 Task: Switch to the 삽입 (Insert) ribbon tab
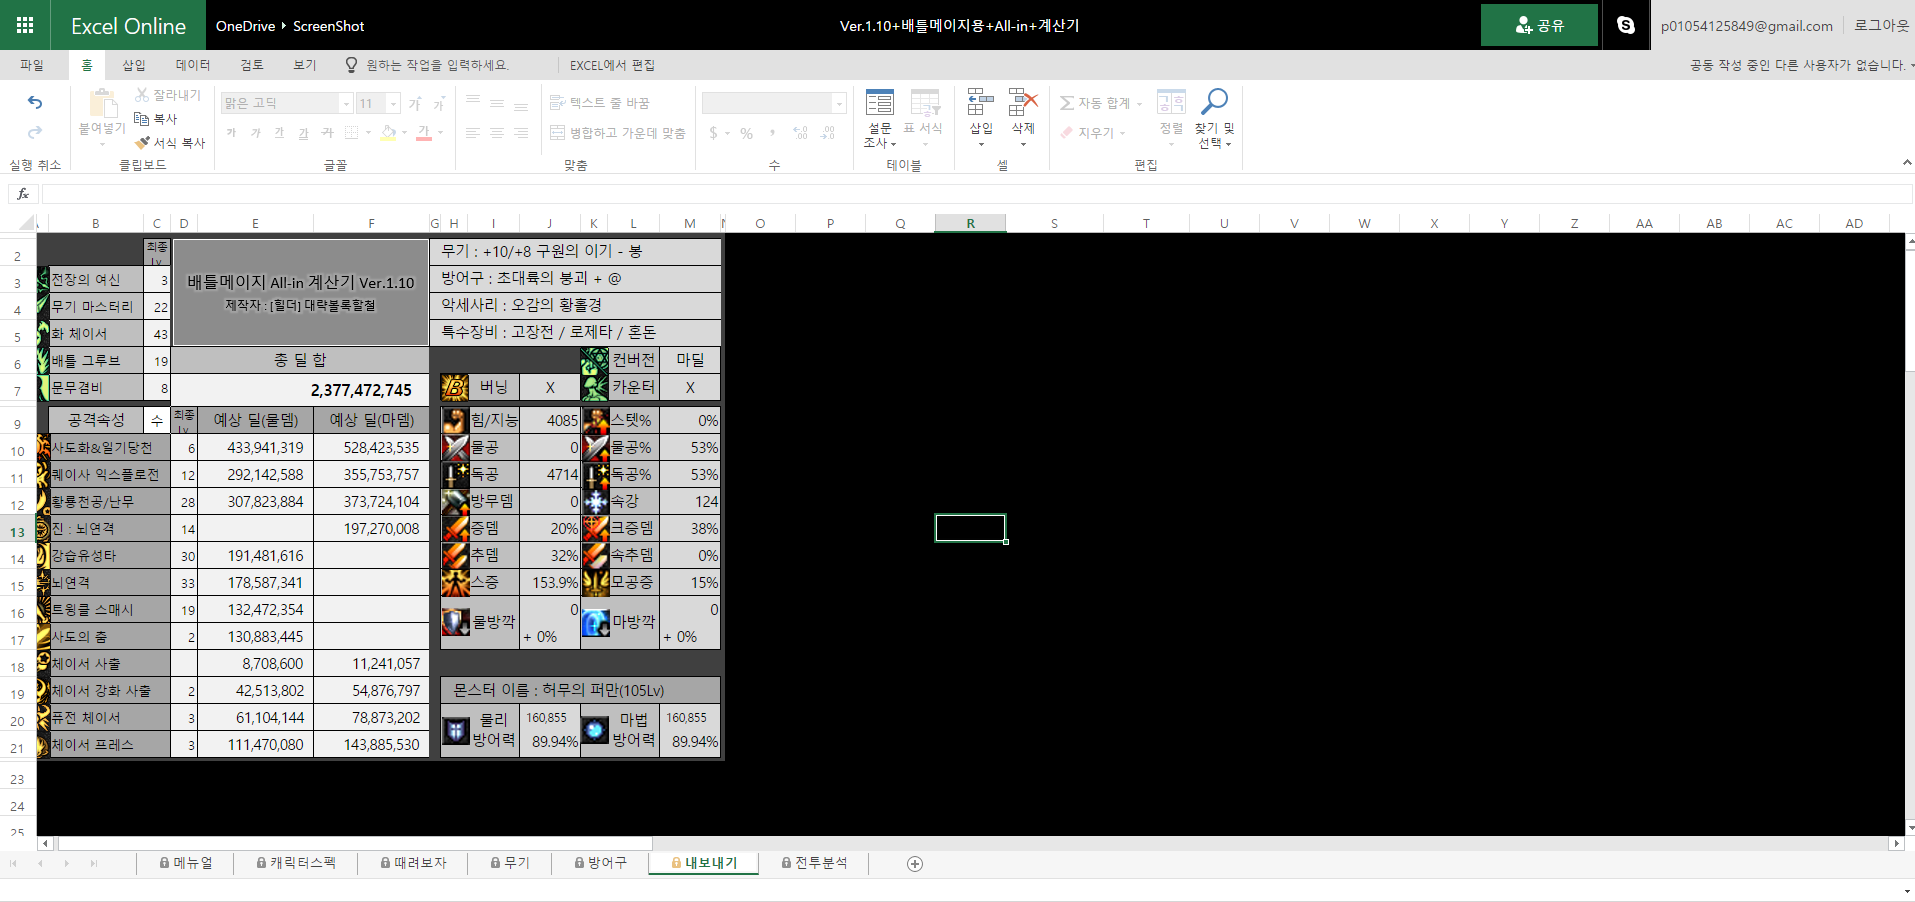click(134, 65)
